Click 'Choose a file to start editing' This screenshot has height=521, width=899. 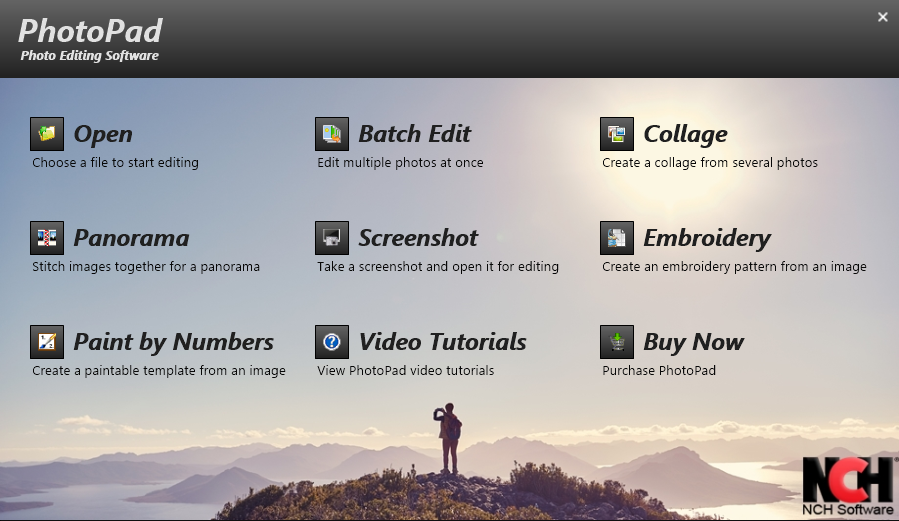point(115,163)
